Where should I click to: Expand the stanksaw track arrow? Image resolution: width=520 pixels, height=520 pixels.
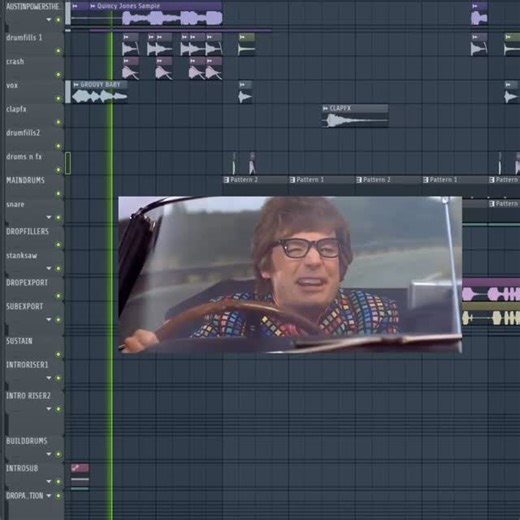[49, 268]
